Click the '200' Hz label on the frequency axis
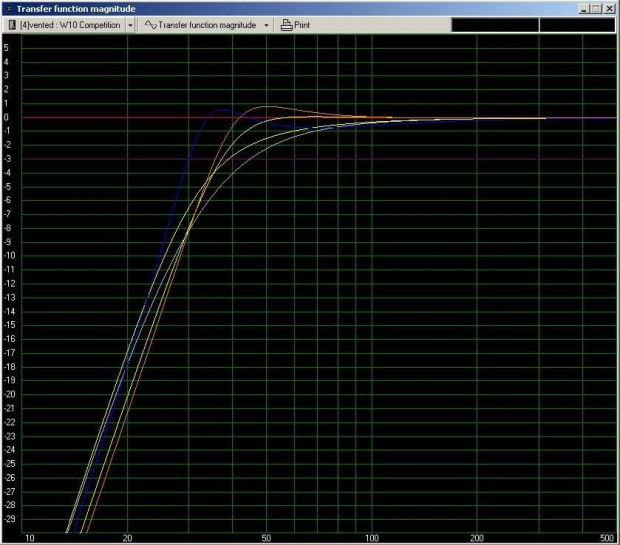The height and width of the screenshot is (545, 620). [477, 538]
